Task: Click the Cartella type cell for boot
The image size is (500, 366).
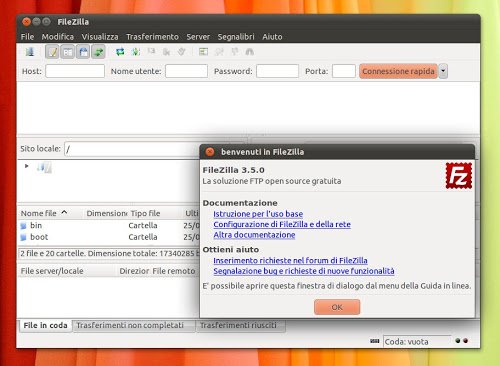Action: (143, 237)
